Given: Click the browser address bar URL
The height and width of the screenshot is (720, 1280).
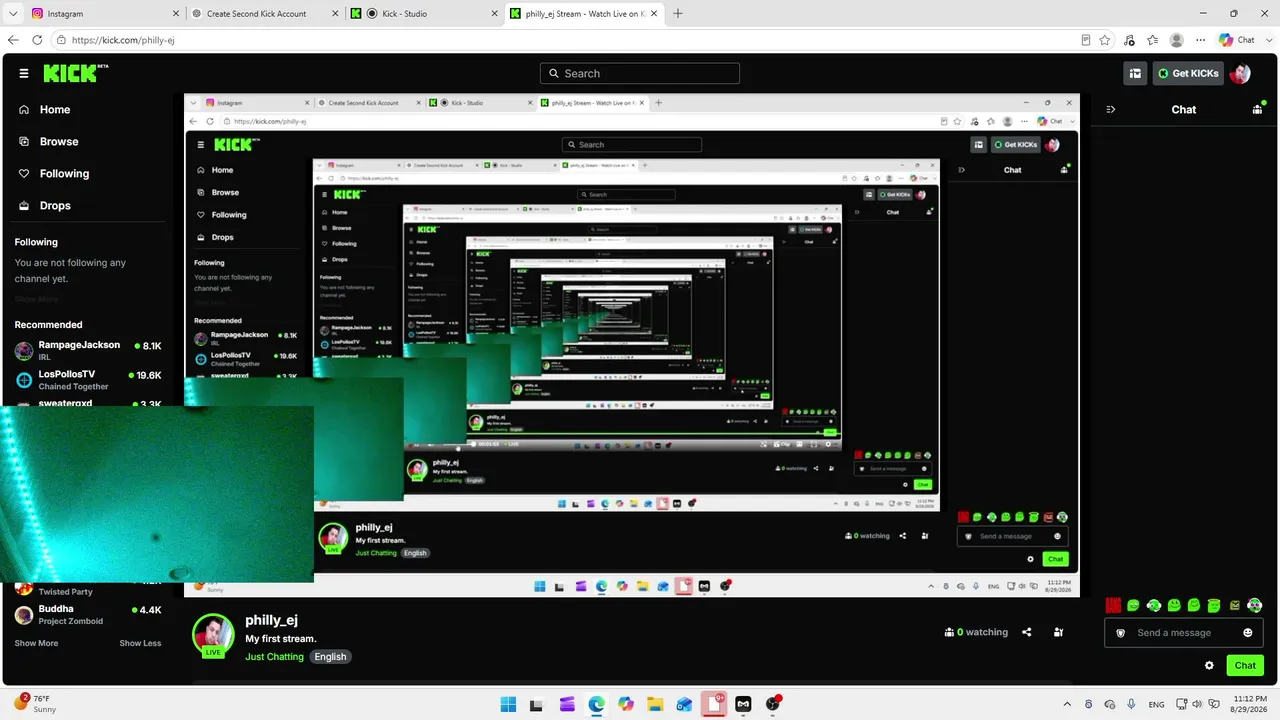Looking at the screenshot, I should 123,40.
